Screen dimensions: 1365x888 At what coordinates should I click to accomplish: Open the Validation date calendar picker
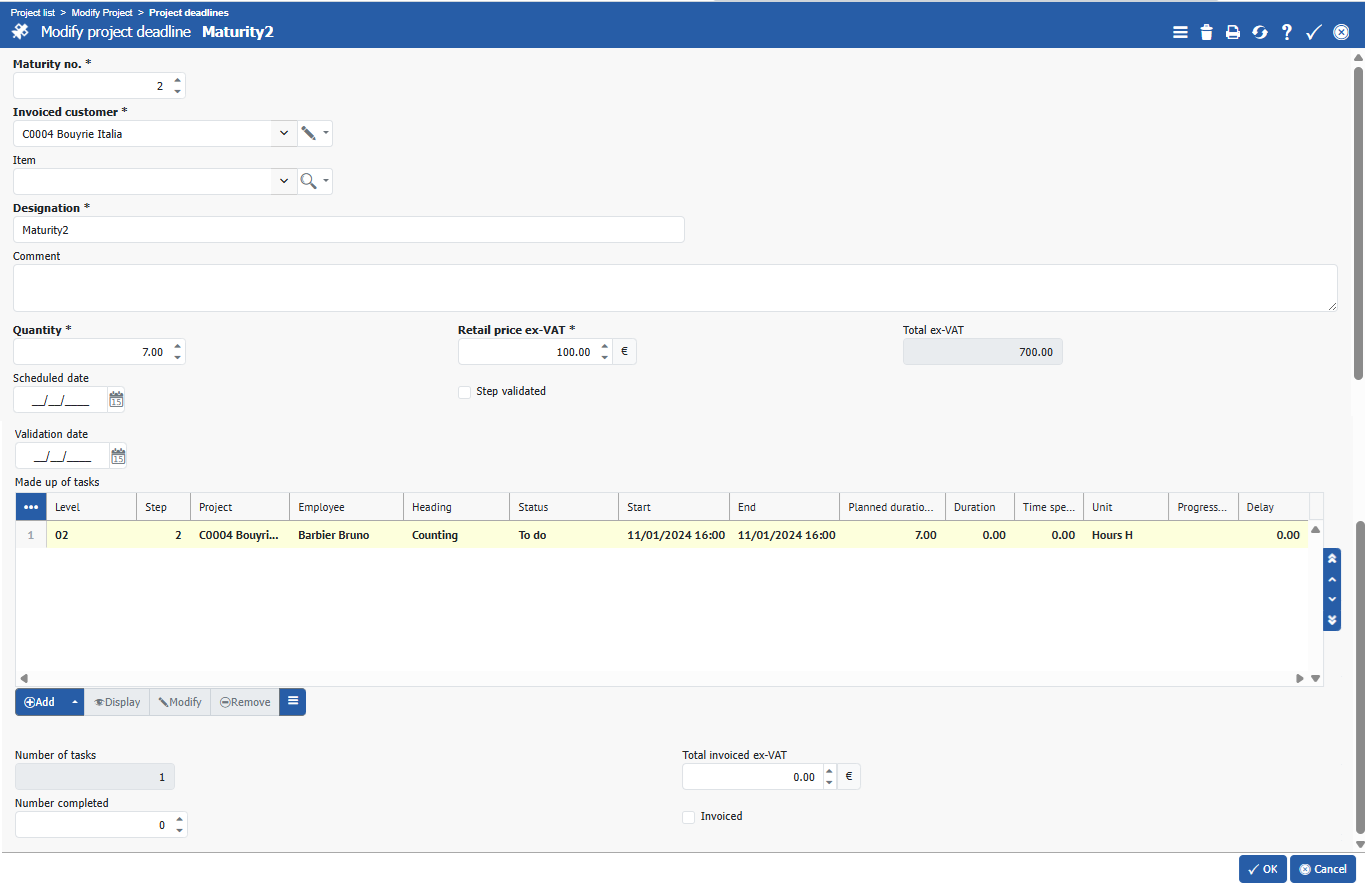118,456
